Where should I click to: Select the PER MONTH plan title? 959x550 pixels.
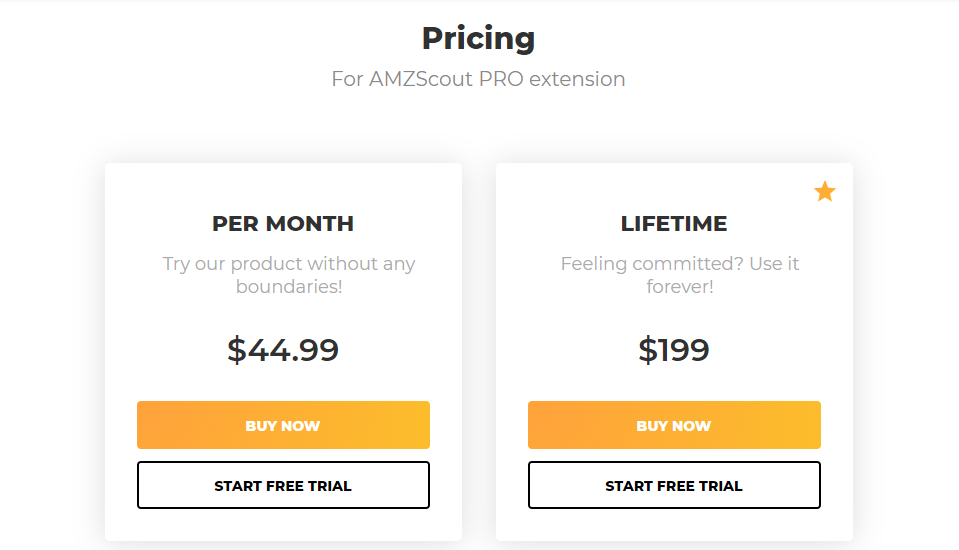(x=283, y=224)
